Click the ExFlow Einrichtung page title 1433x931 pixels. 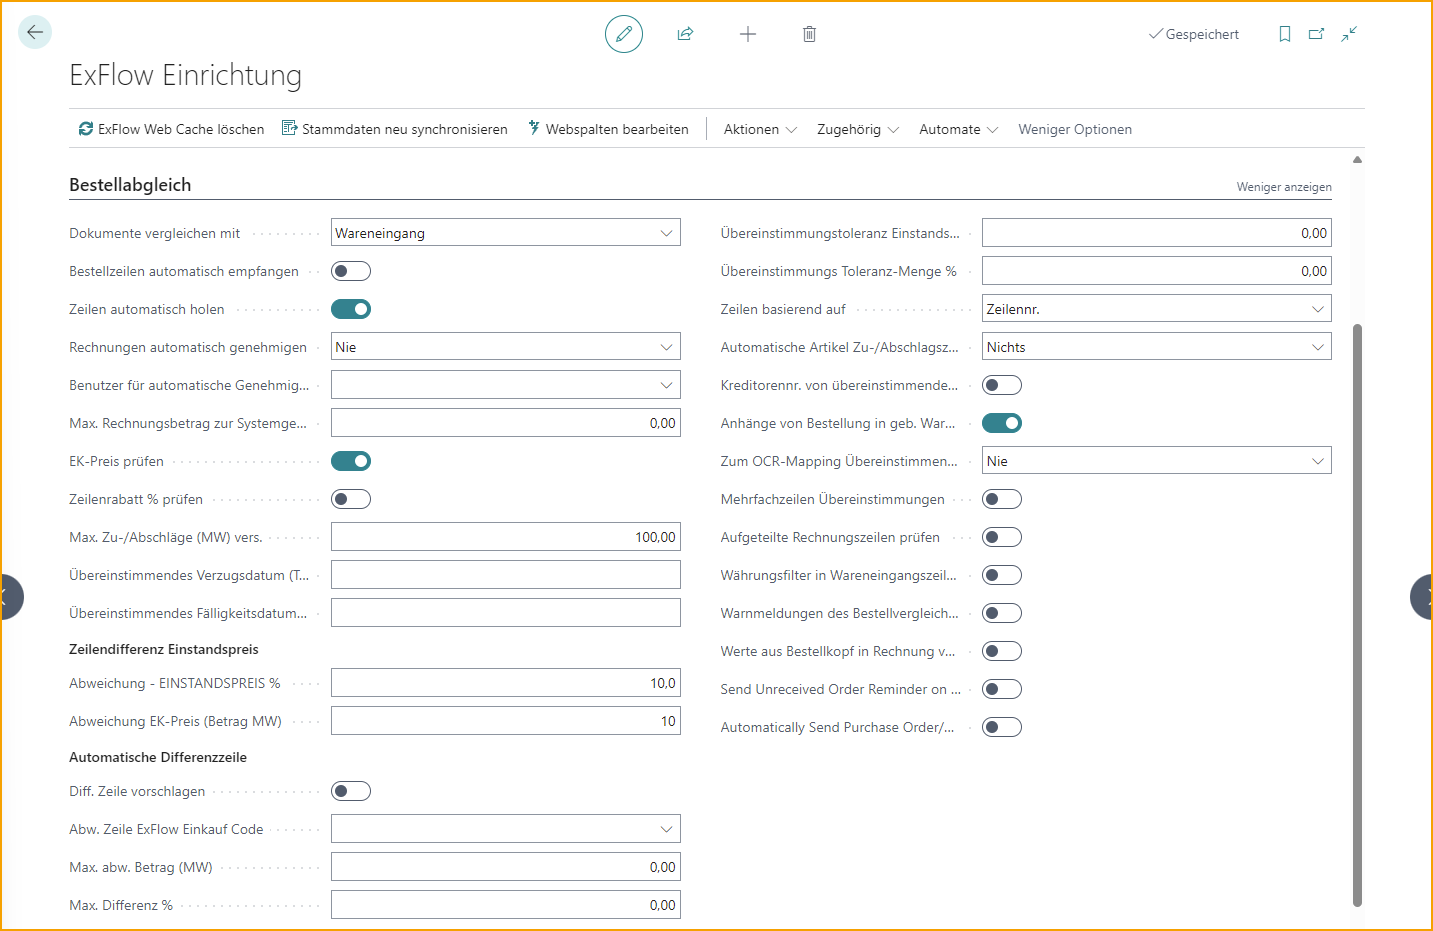tap(185, 75)
